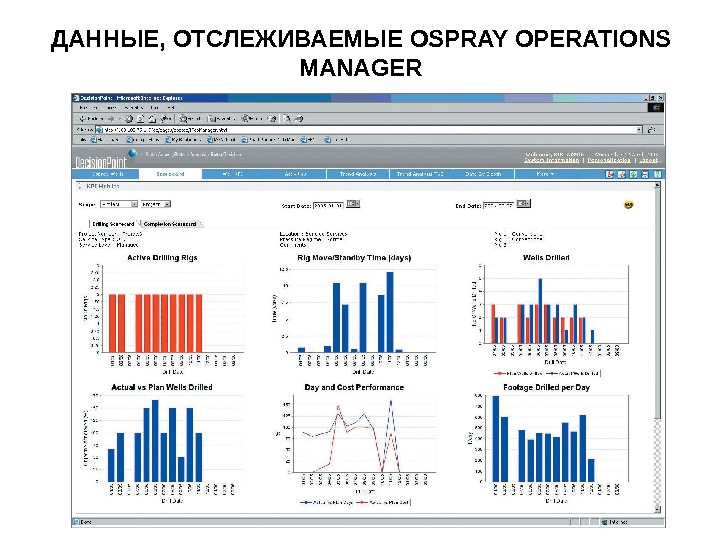This screenshot has height=540, width=720.
Task: Click the Home icon in browser toolbar
Action: point(152,118)
